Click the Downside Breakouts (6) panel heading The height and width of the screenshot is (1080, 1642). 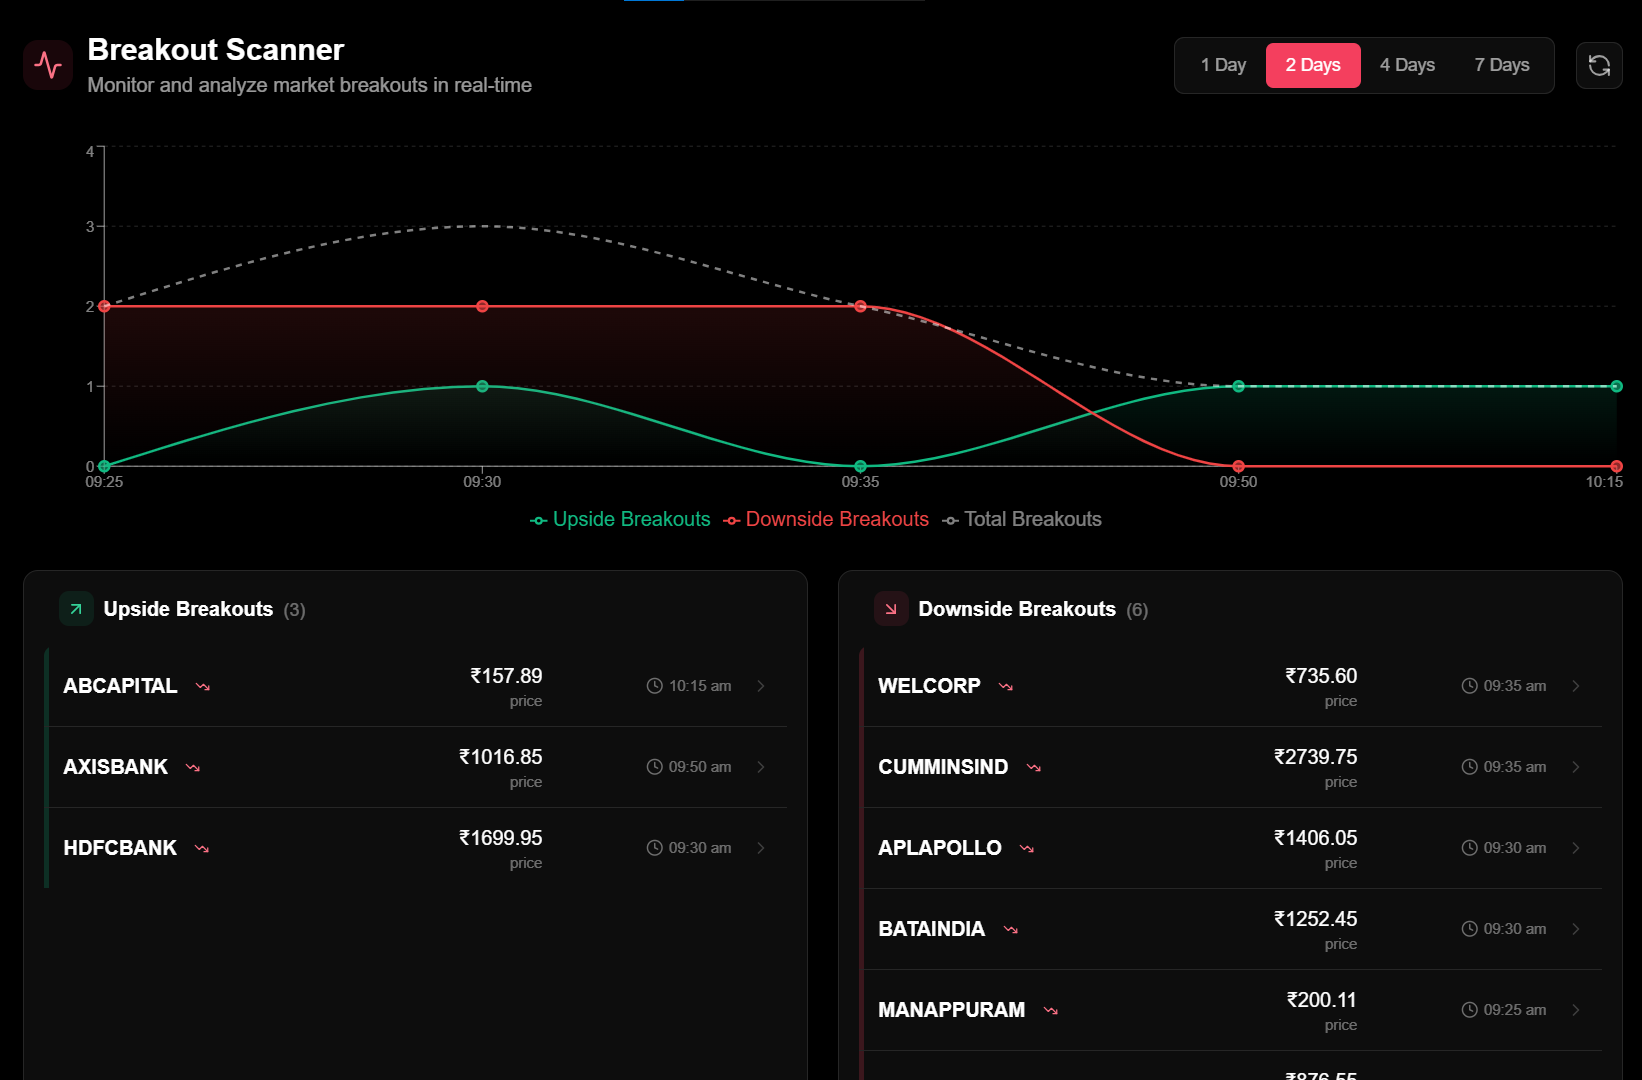coord(1033,609)
